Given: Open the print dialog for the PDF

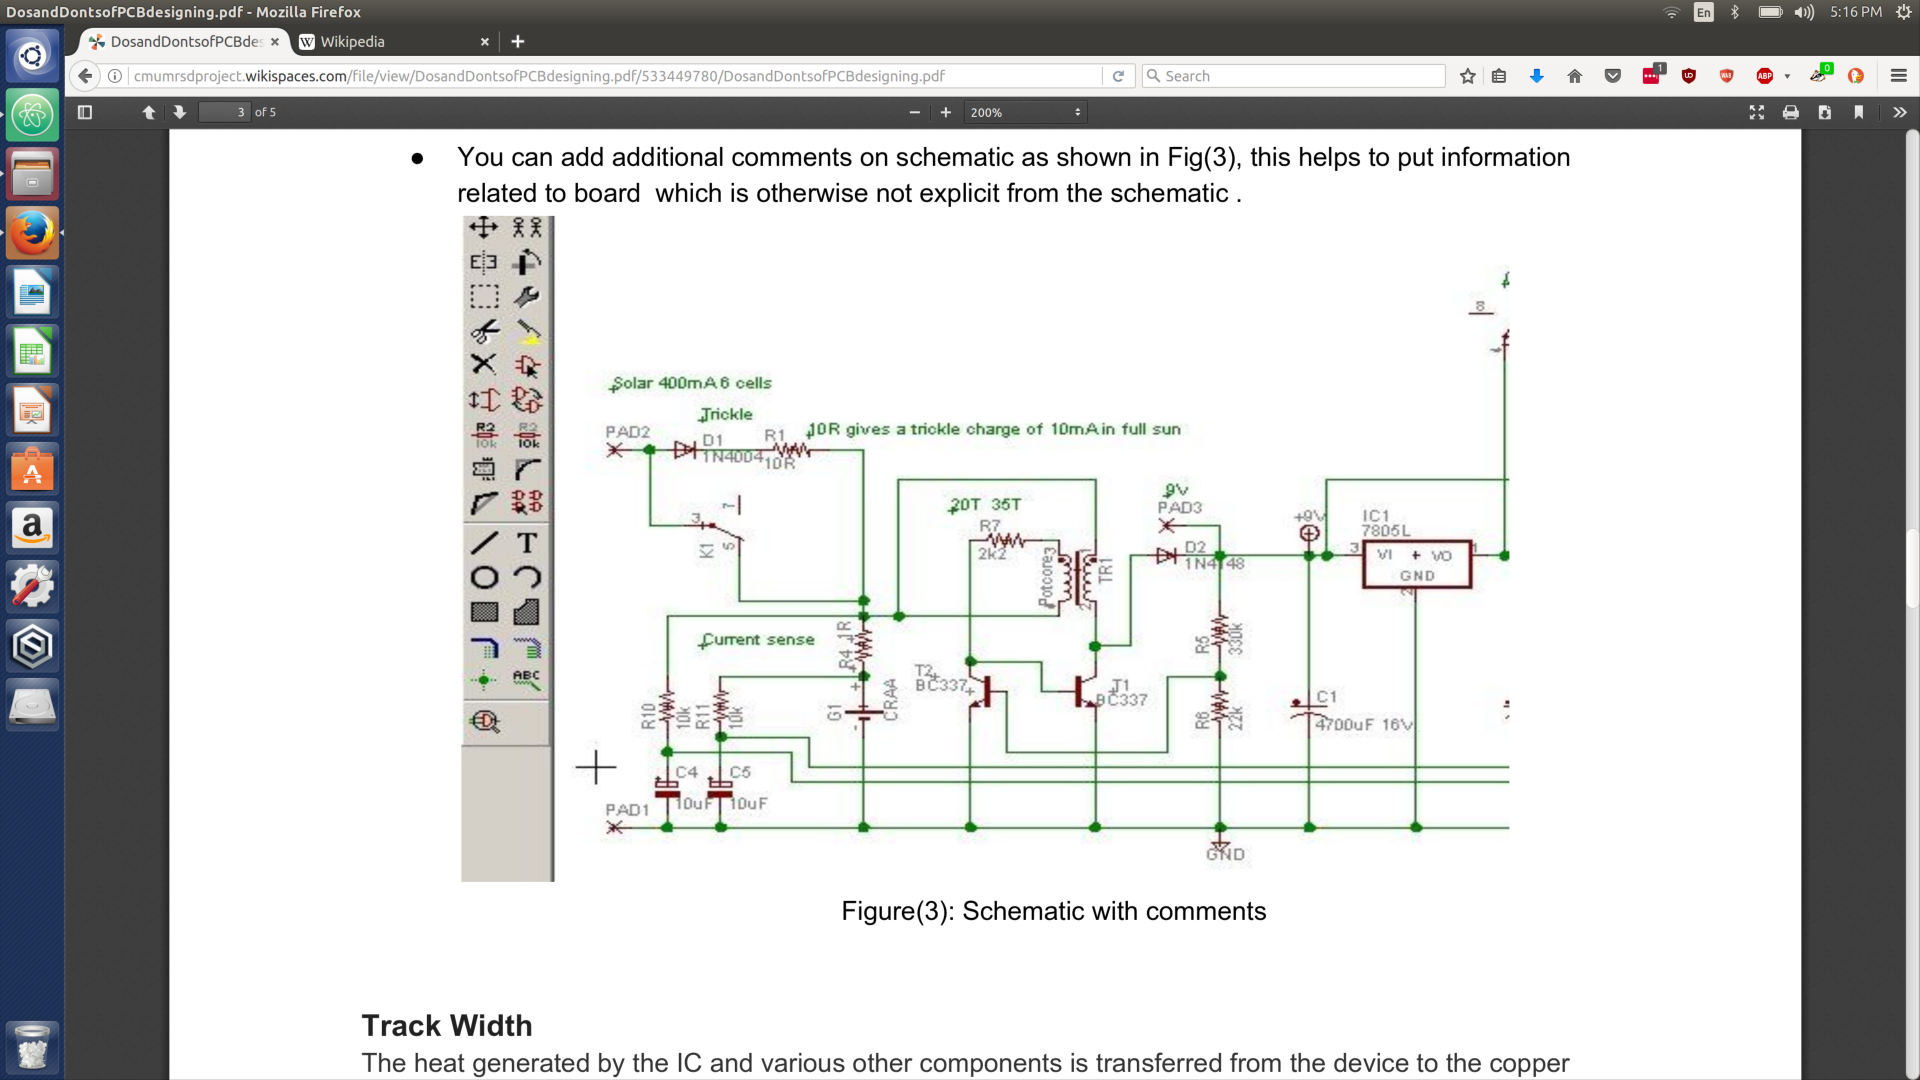Looking at the screenshot, I should 1791,112.
